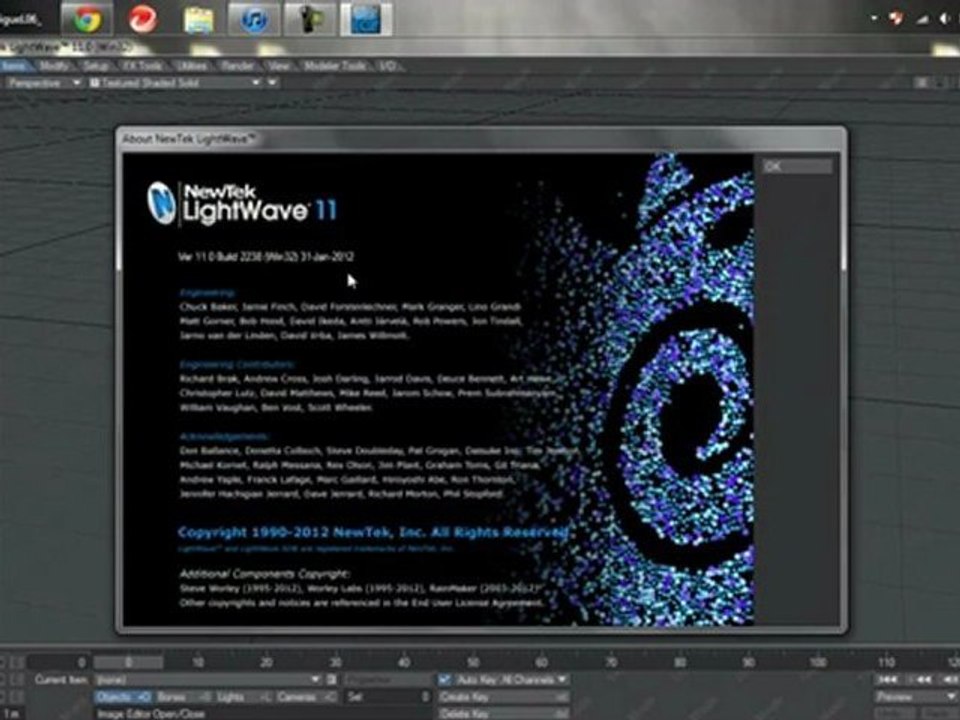Click the previous frame playback control
The image size is (960, 720).
tap(923, 680)
